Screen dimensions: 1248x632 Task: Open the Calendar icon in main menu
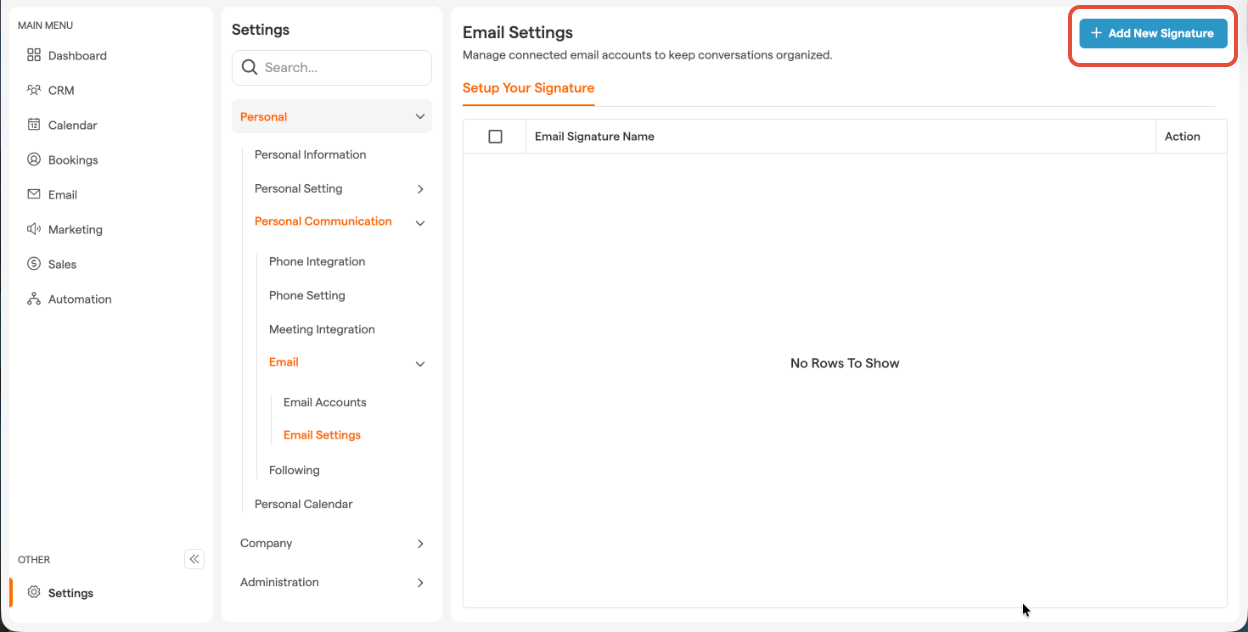click(x=34, y=125)
